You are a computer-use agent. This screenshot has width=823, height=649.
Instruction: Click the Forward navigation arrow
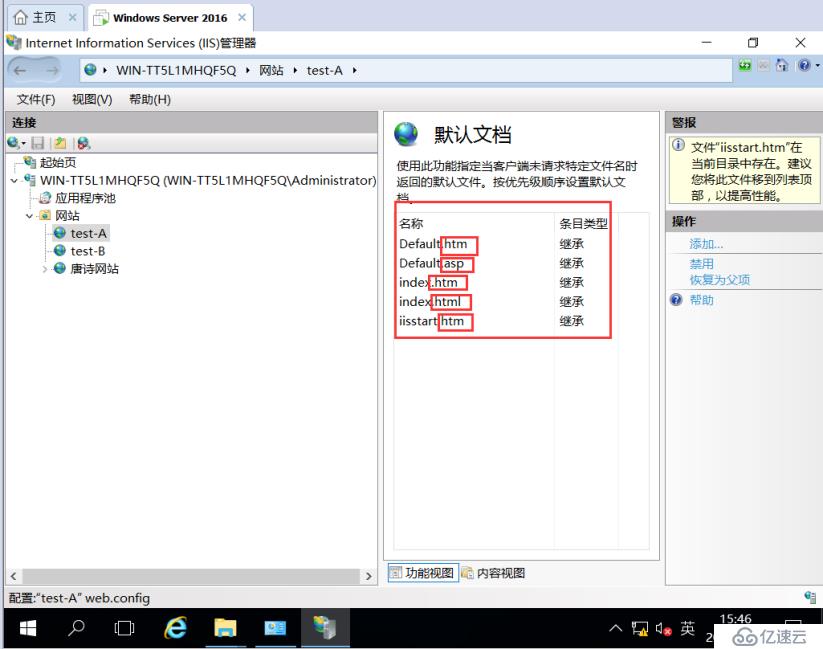(x=51, y=70)
